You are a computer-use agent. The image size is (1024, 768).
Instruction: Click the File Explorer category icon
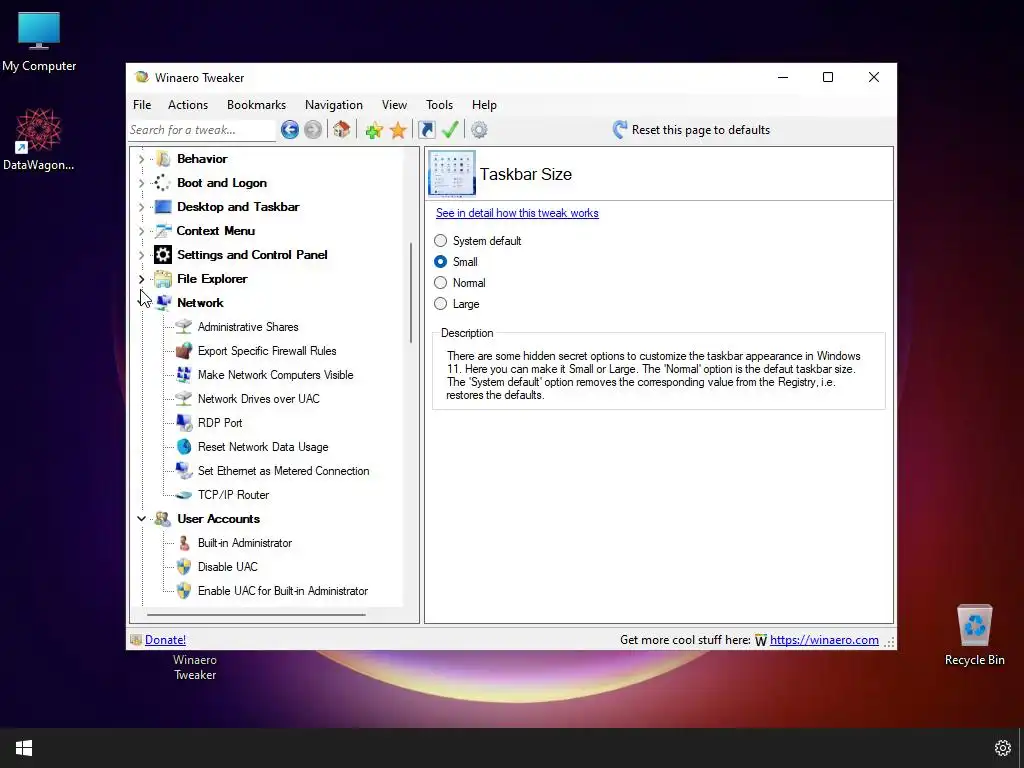(x=163, y=279)
